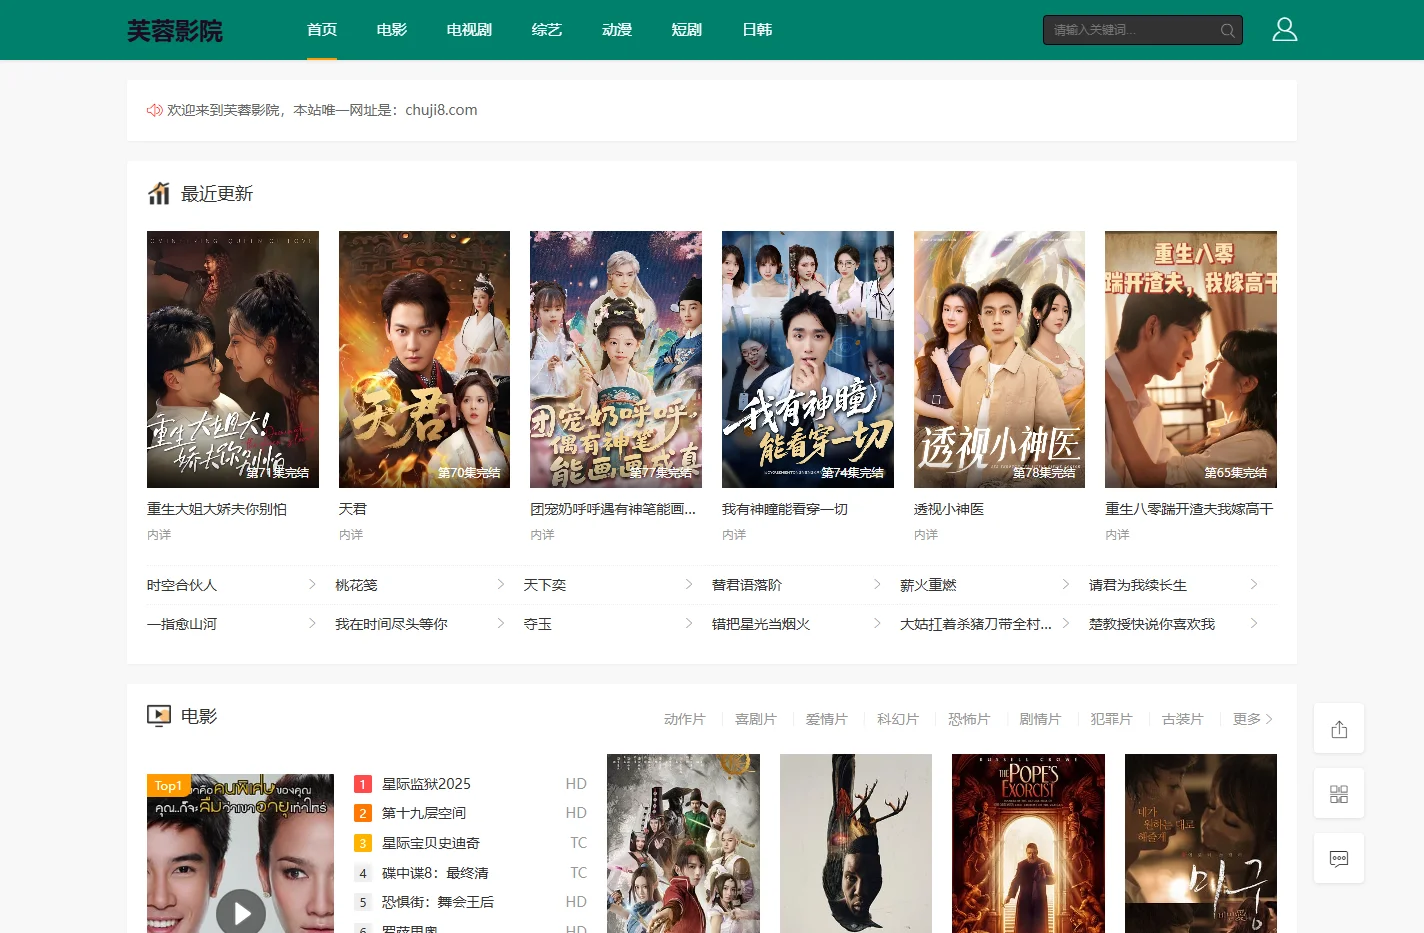Open the 天君 poster
Screen dimensions: 1424x933
424,360
